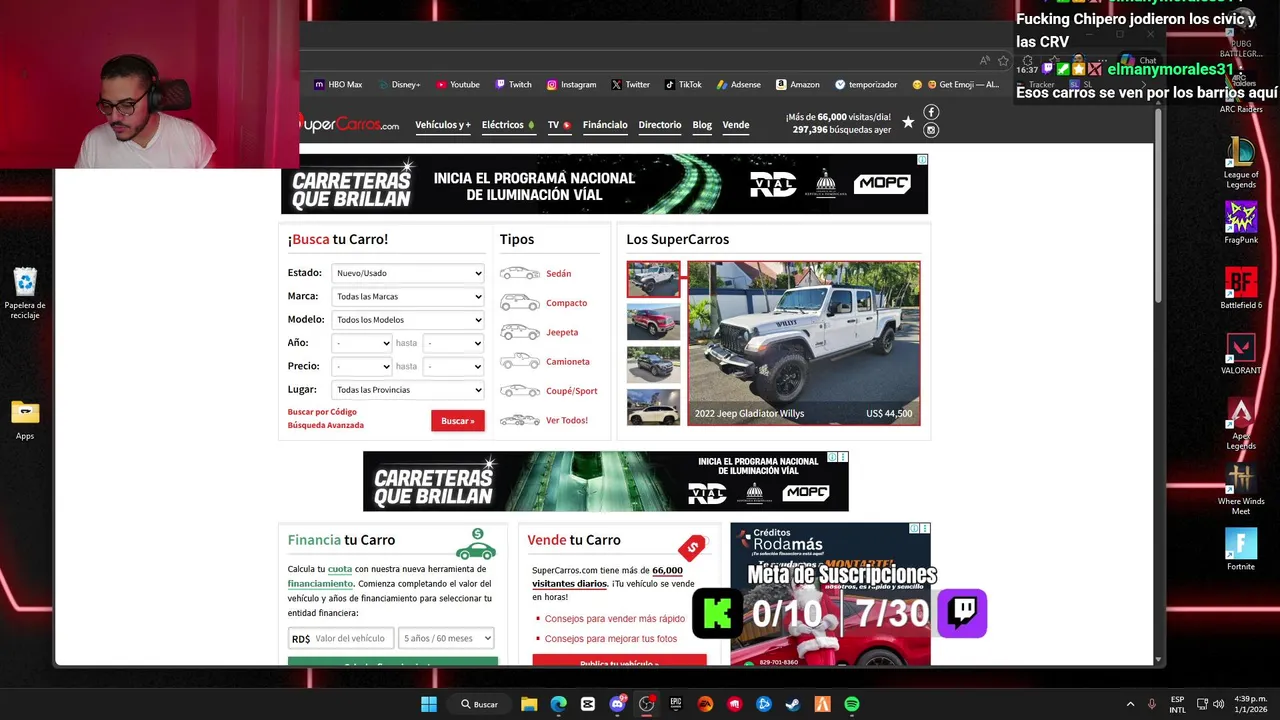Open the Vende menu item

point(736,125)
